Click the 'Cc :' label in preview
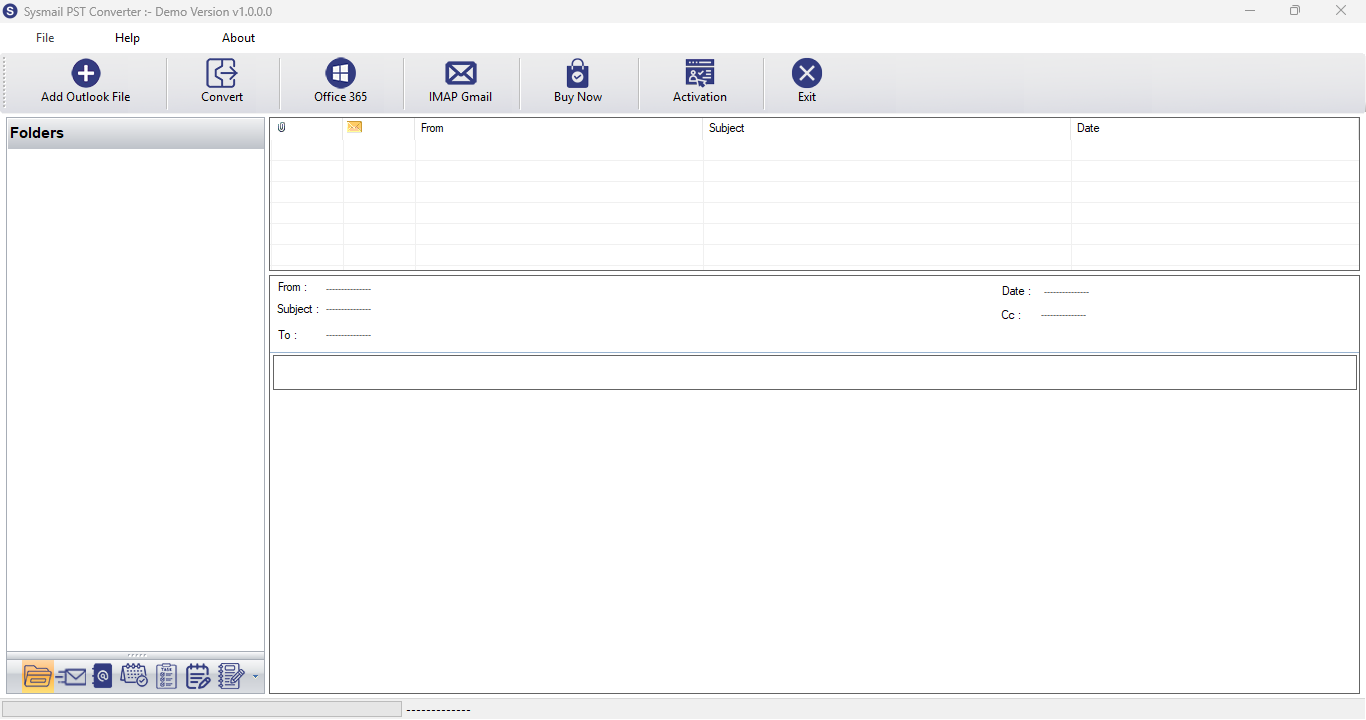This screenshot has height=720, width=1366. (x=1011, y=315)
